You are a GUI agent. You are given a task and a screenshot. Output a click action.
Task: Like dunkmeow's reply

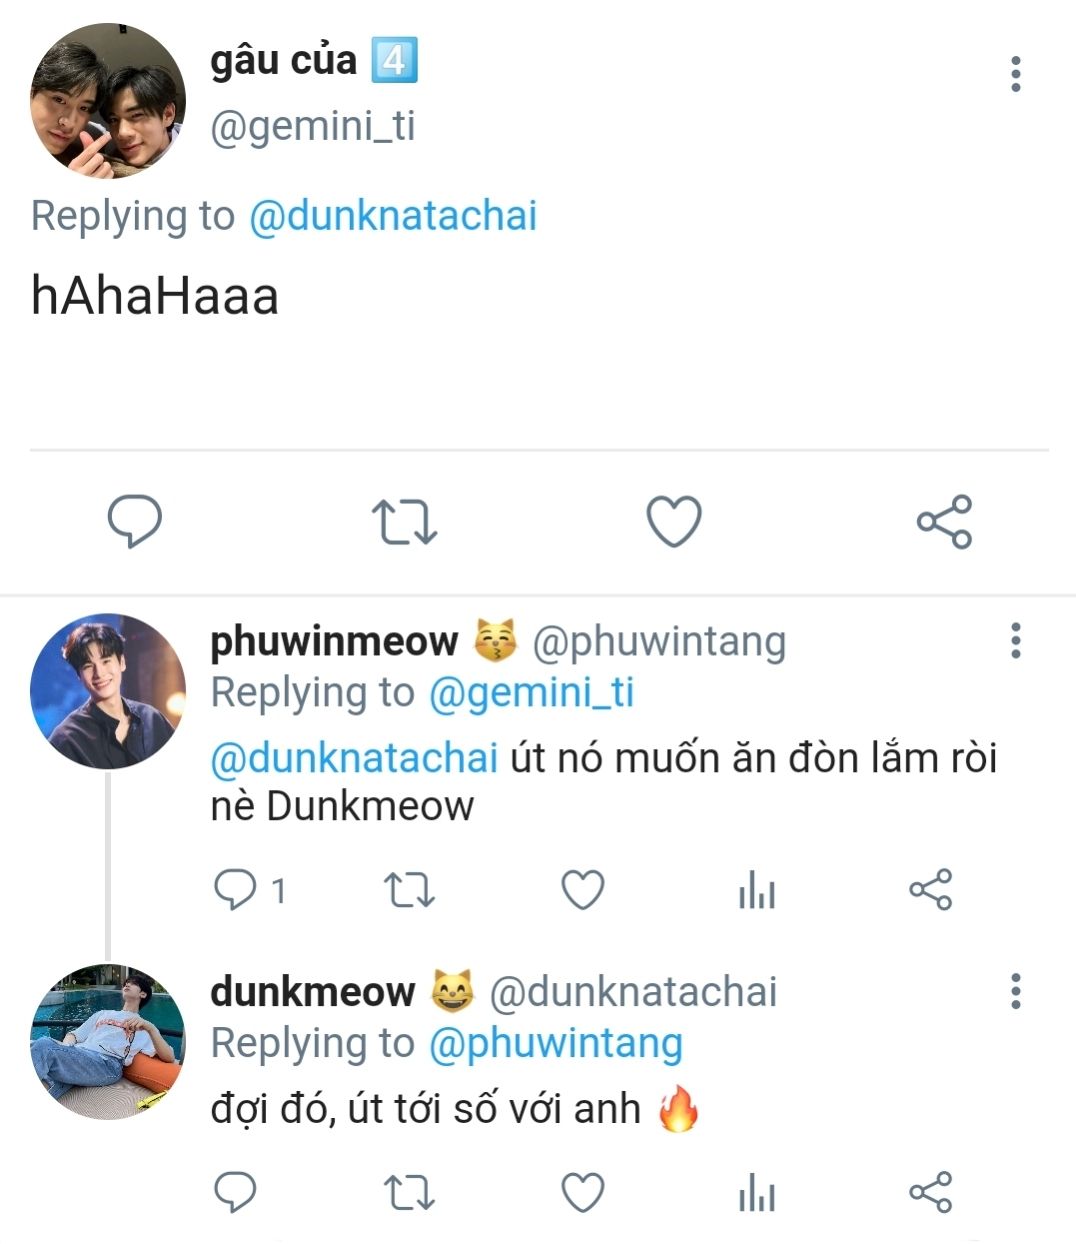(x=582, y=1192)
